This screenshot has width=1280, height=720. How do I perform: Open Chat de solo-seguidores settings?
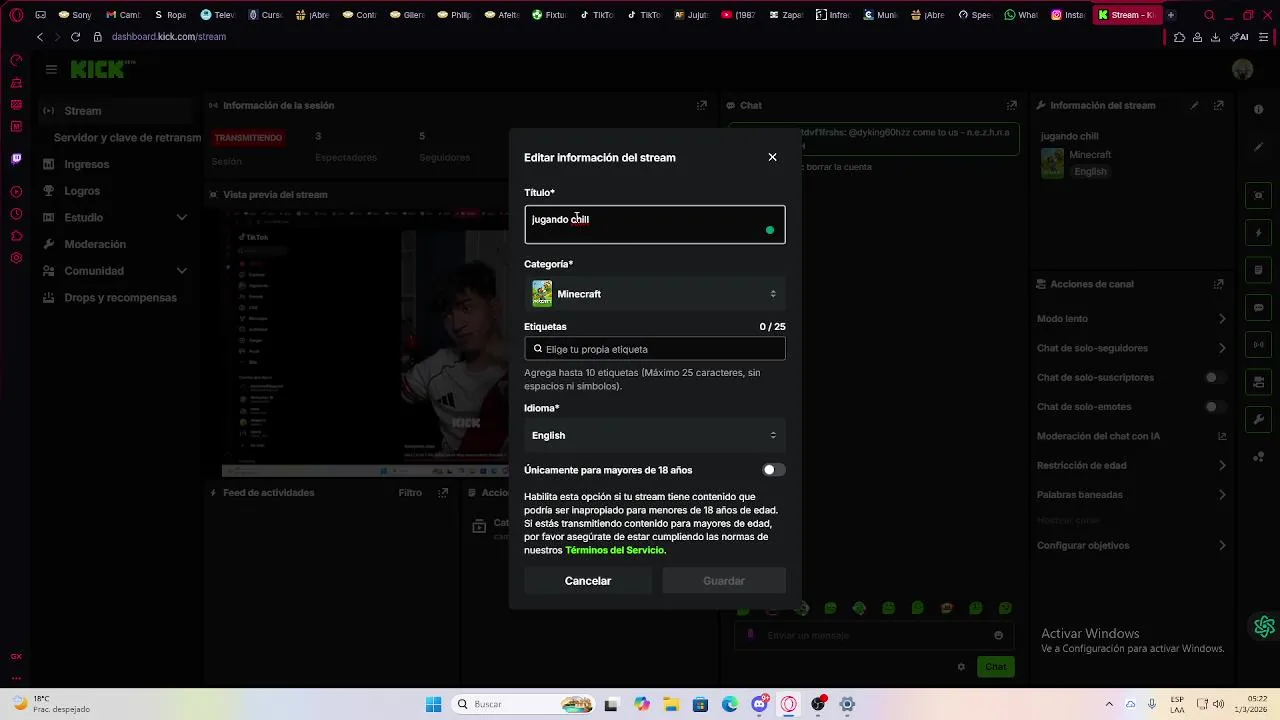[x=1131, y=348]
